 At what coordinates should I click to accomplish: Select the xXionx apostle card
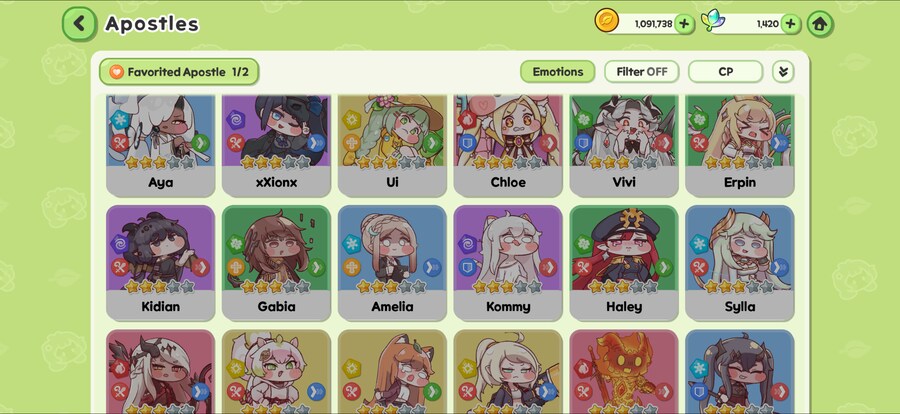pyautogui.click(x=276, y=146)
